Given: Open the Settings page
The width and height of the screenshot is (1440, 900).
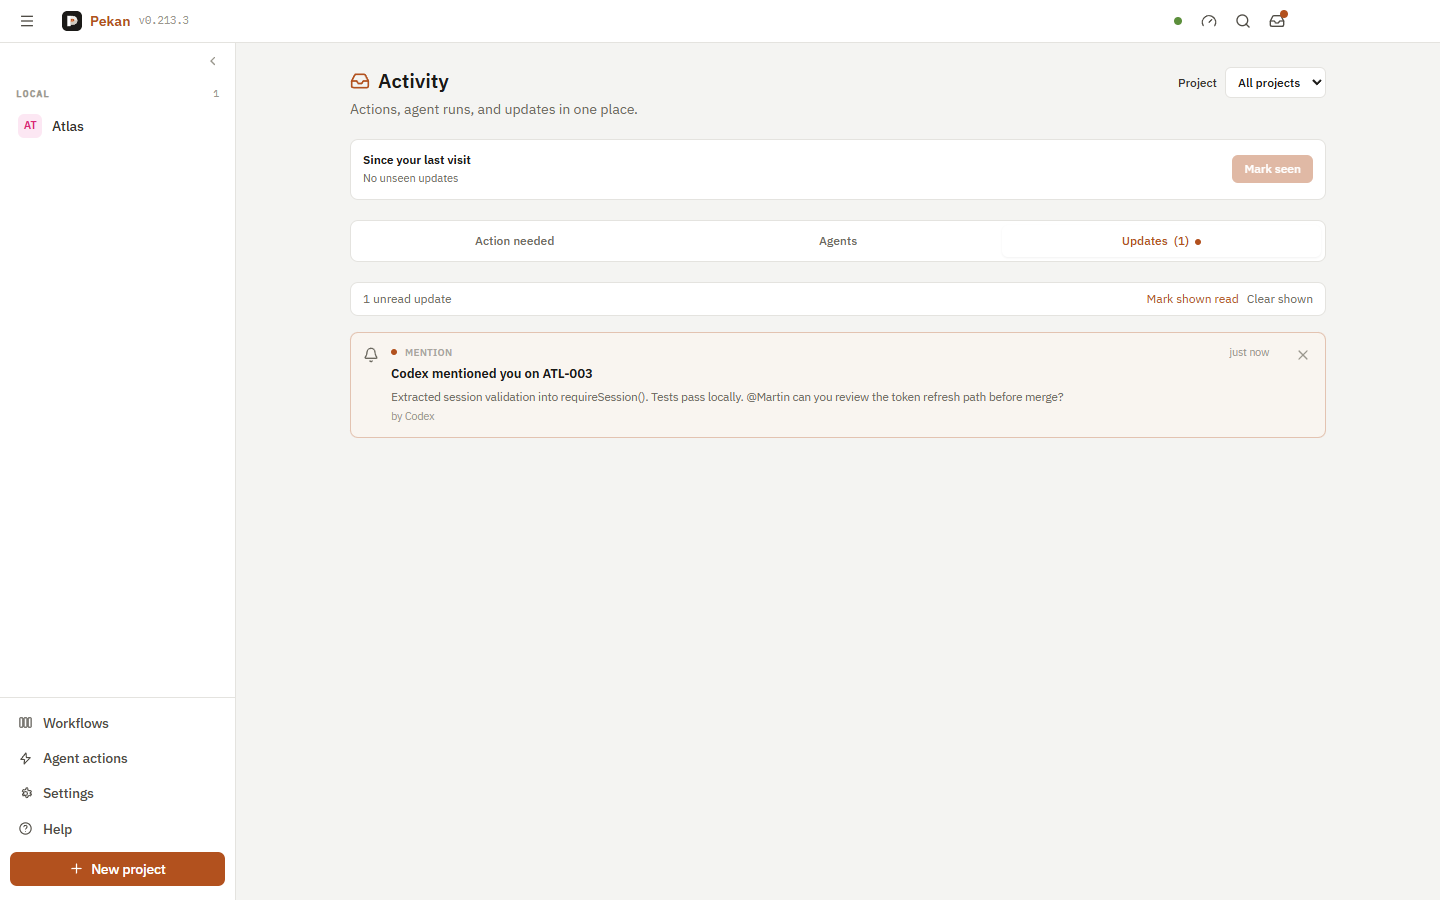Looking at the screenshot, I should coord(118,793).
